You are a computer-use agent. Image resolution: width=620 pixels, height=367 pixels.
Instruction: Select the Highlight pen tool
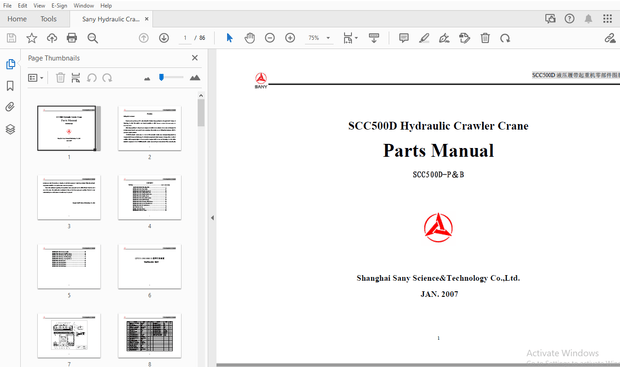(x=424, y=38)
